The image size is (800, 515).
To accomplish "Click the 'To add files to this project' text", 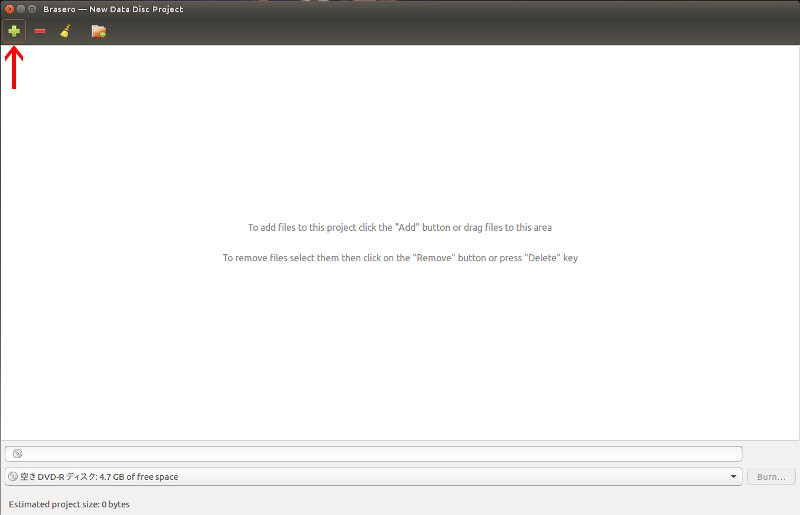I will click(x=400, y=227).
